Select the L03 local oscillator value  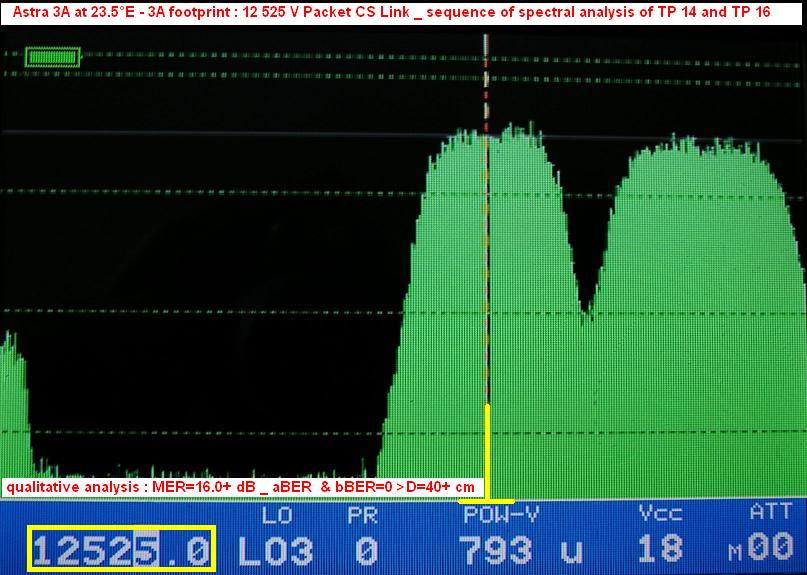[275, 549]
